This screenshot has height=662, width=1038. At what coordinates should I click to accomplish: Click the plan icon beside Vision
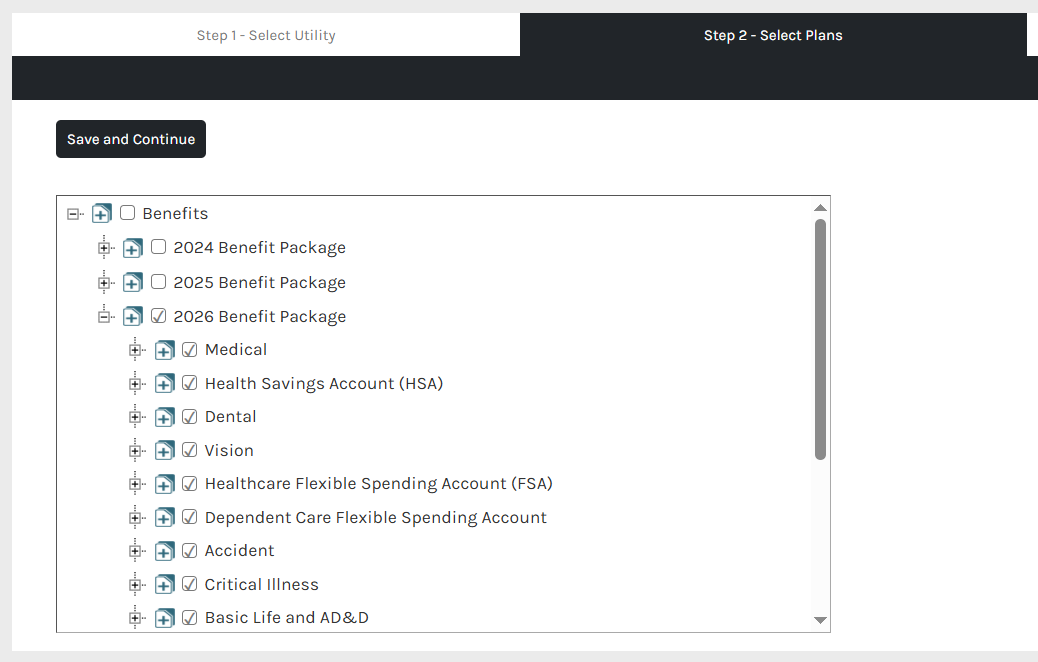coord(164,450)
